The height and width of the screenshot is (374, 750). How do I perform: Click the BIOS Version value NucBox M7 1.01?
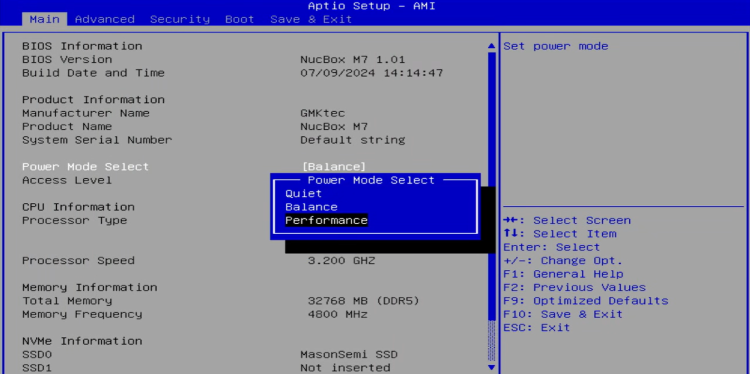coord(353,60)
